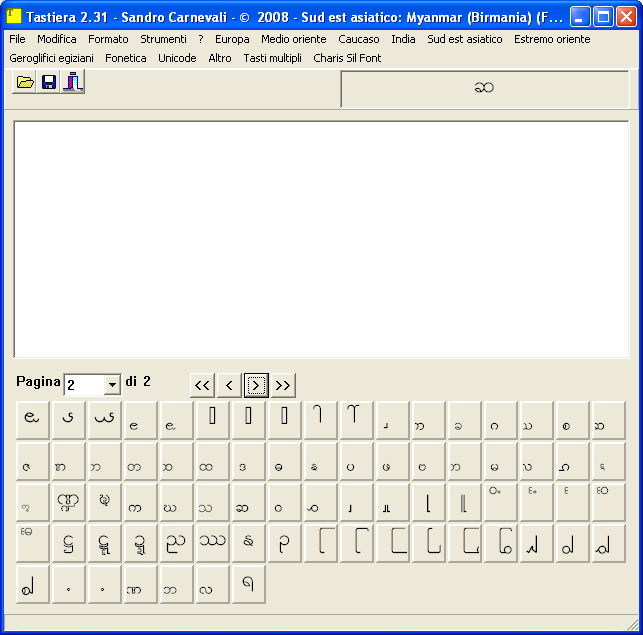Open the Tasti multipli menu
643x635 pixels.
click(x=272, y=58)
